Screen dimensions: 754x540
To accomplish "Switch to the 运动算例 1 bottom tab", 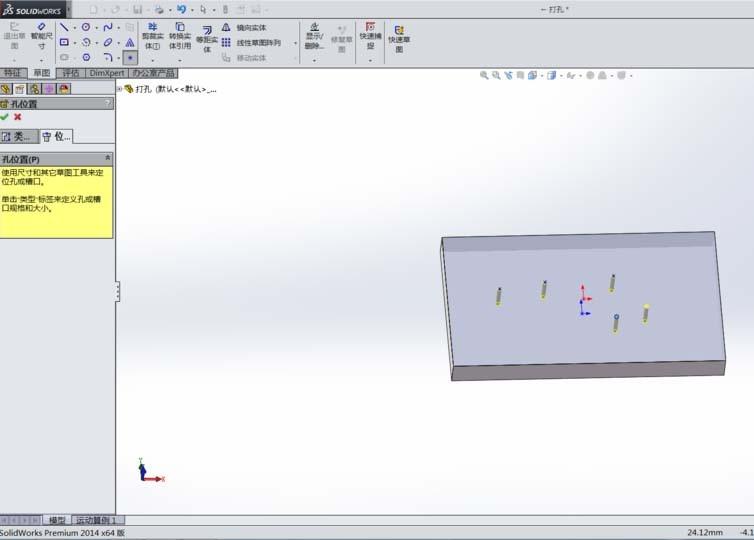I will 98,520.
